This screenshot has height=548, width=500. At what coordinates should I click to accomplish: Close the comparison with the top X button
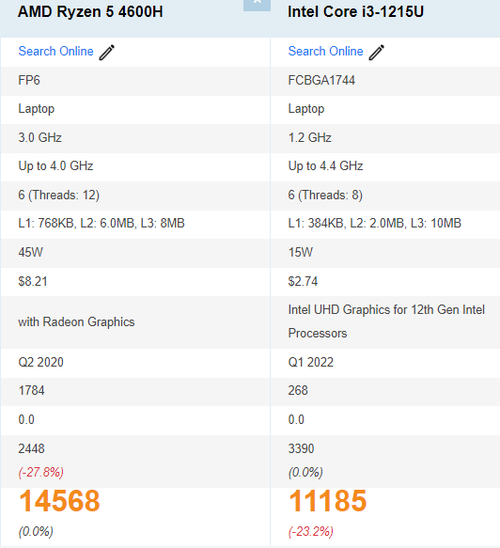257,5
